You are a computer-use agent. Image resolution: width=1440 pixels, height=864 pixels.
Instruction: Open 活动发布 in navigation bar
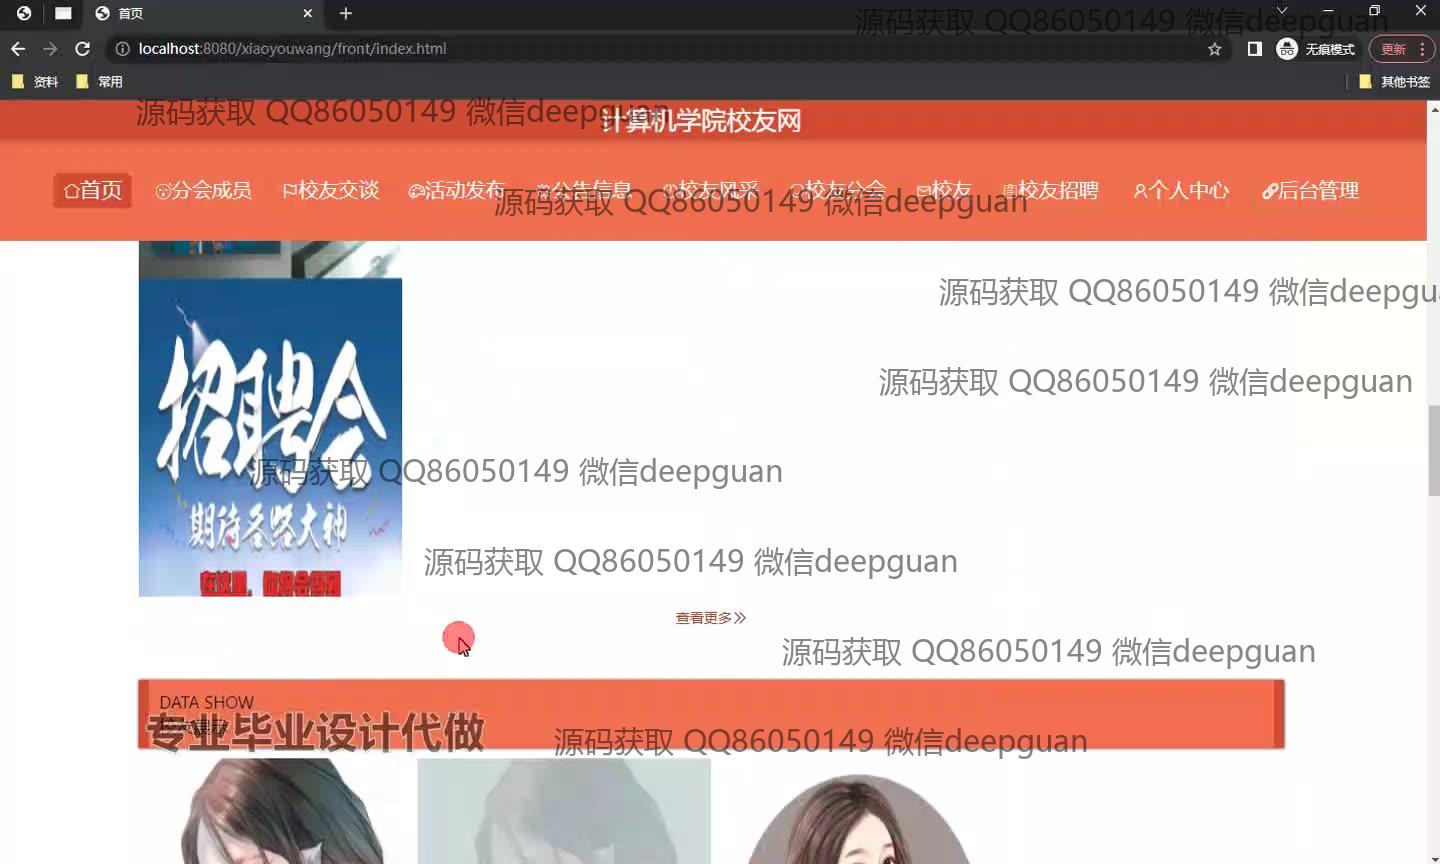(x=457, y=190)
